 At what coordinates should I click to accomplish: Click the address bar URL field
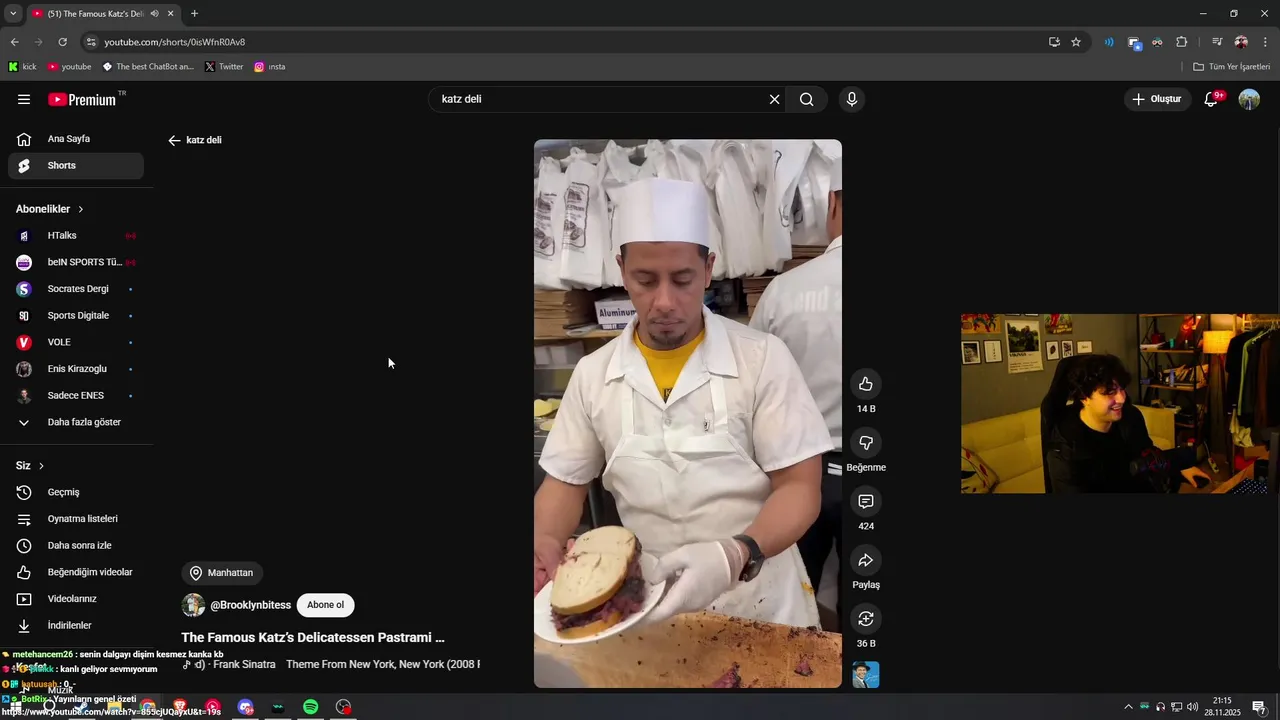point(570,42)
